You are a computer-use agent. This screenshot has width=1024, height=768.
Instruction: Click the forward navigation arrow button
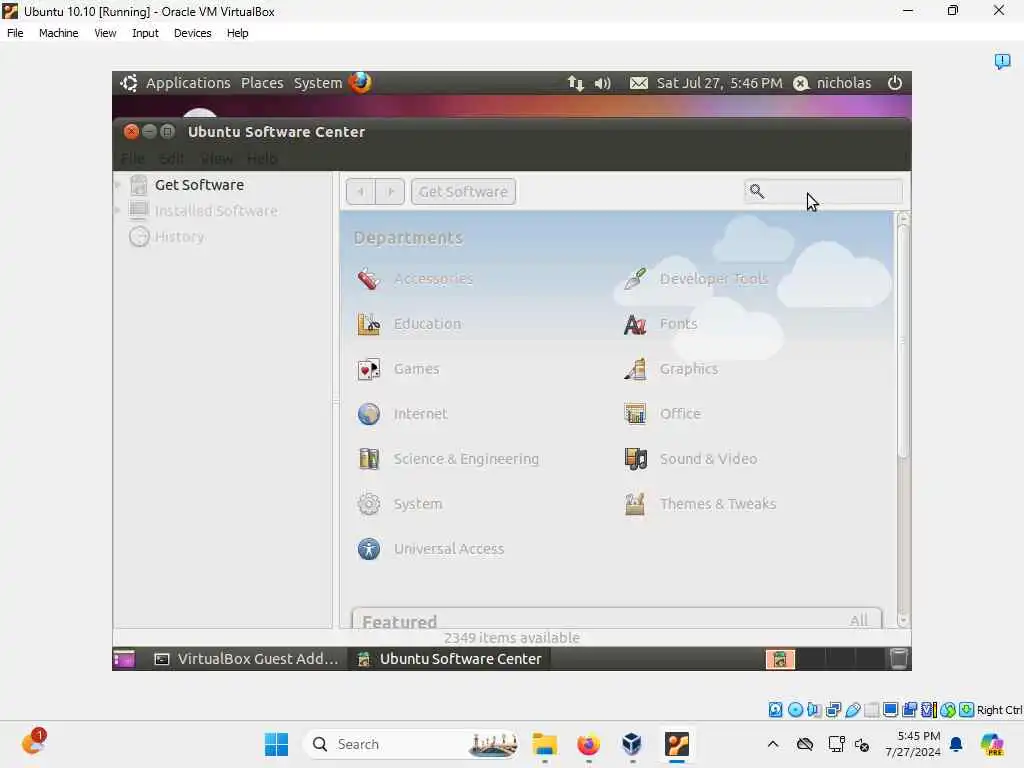point(390,191)
